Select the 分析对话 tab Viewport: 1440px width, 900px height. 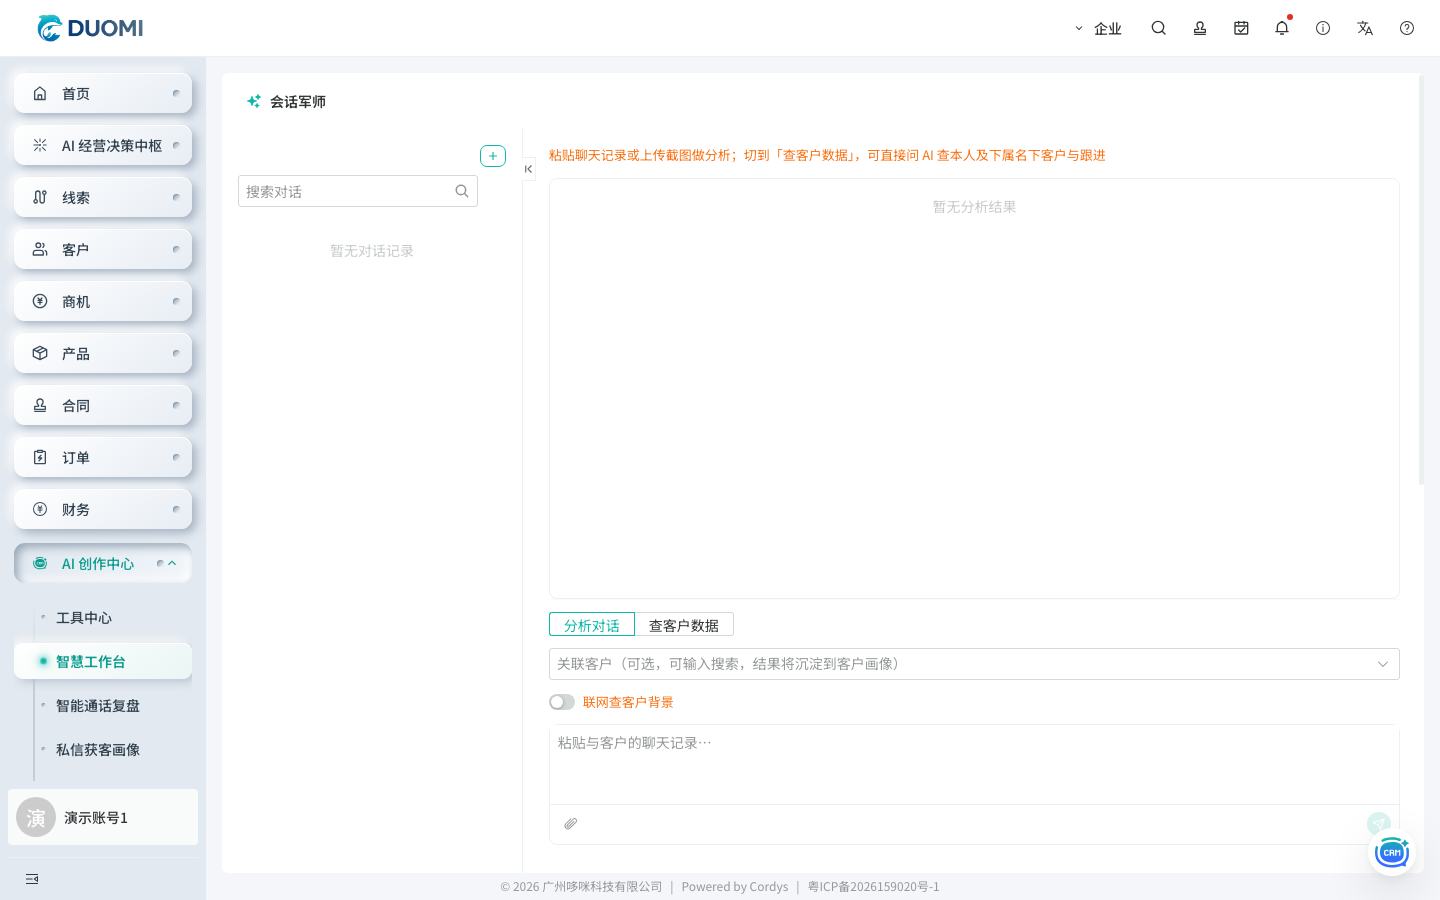point(592,625)
